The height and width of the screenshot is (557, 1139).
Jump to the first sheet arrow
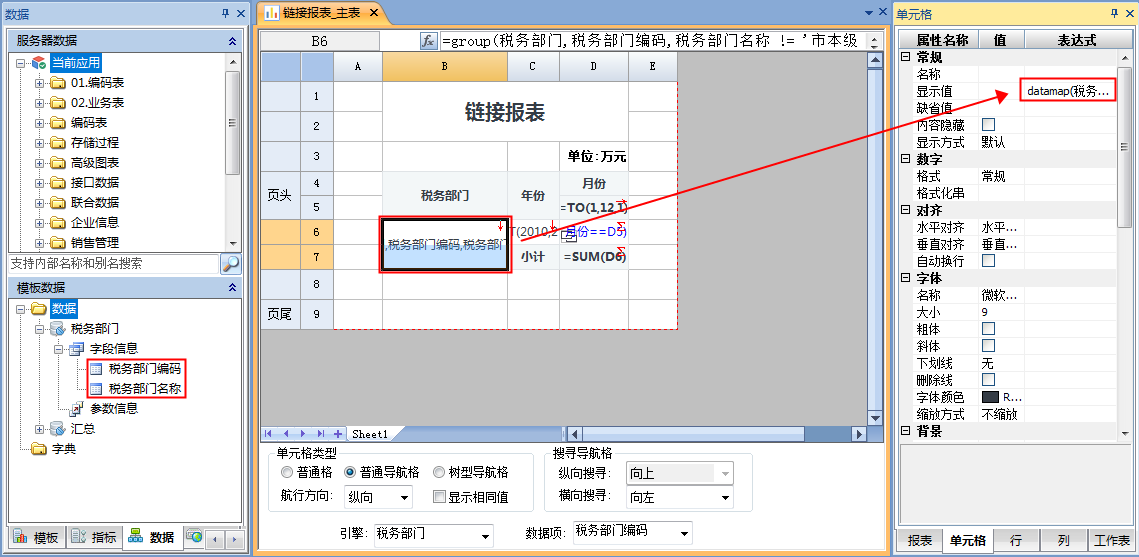[x=268, y=434]
